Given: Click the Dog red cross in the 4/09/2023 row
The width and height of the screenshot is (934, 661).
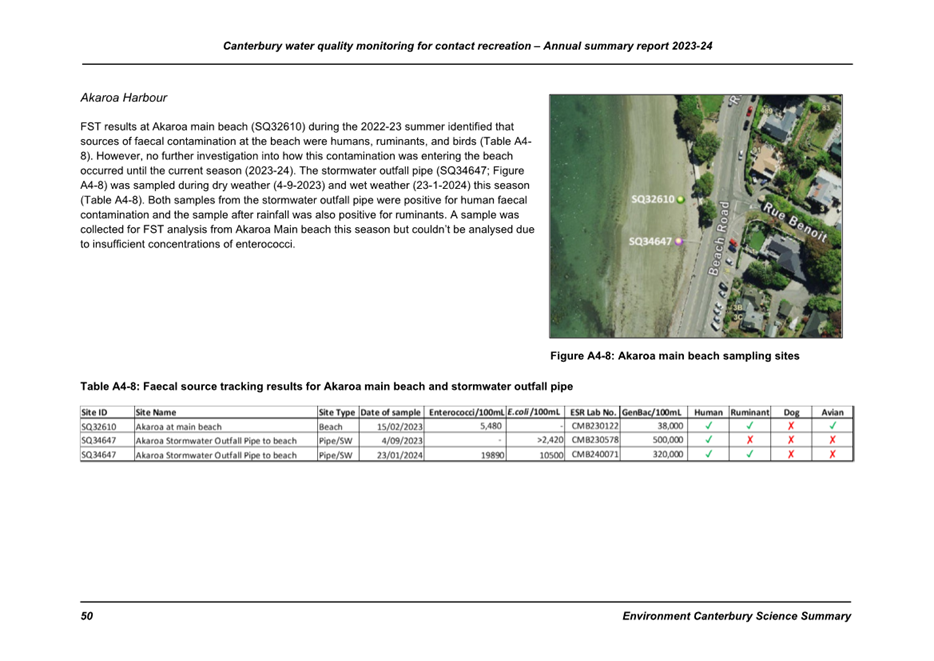Looking at the screenshot, I should (791, 439).
